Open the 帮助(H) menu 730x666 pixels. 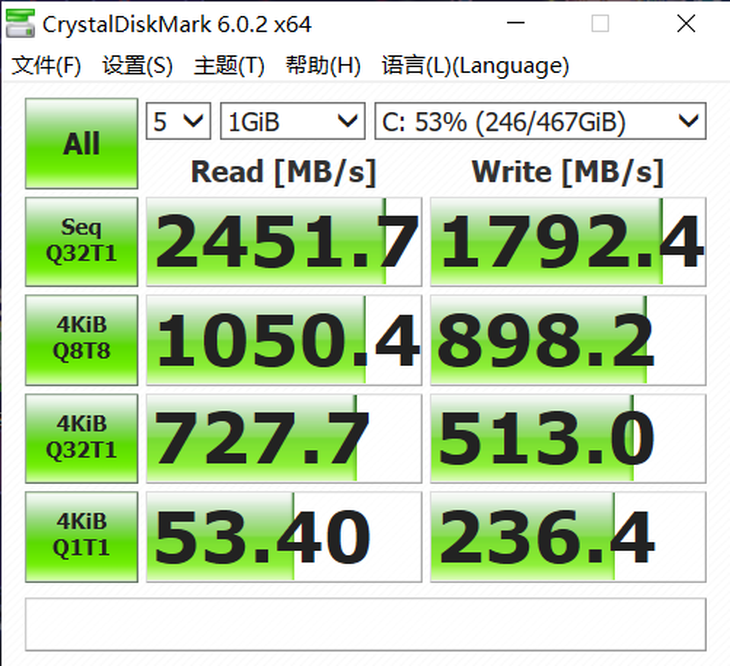pos(323,65)
